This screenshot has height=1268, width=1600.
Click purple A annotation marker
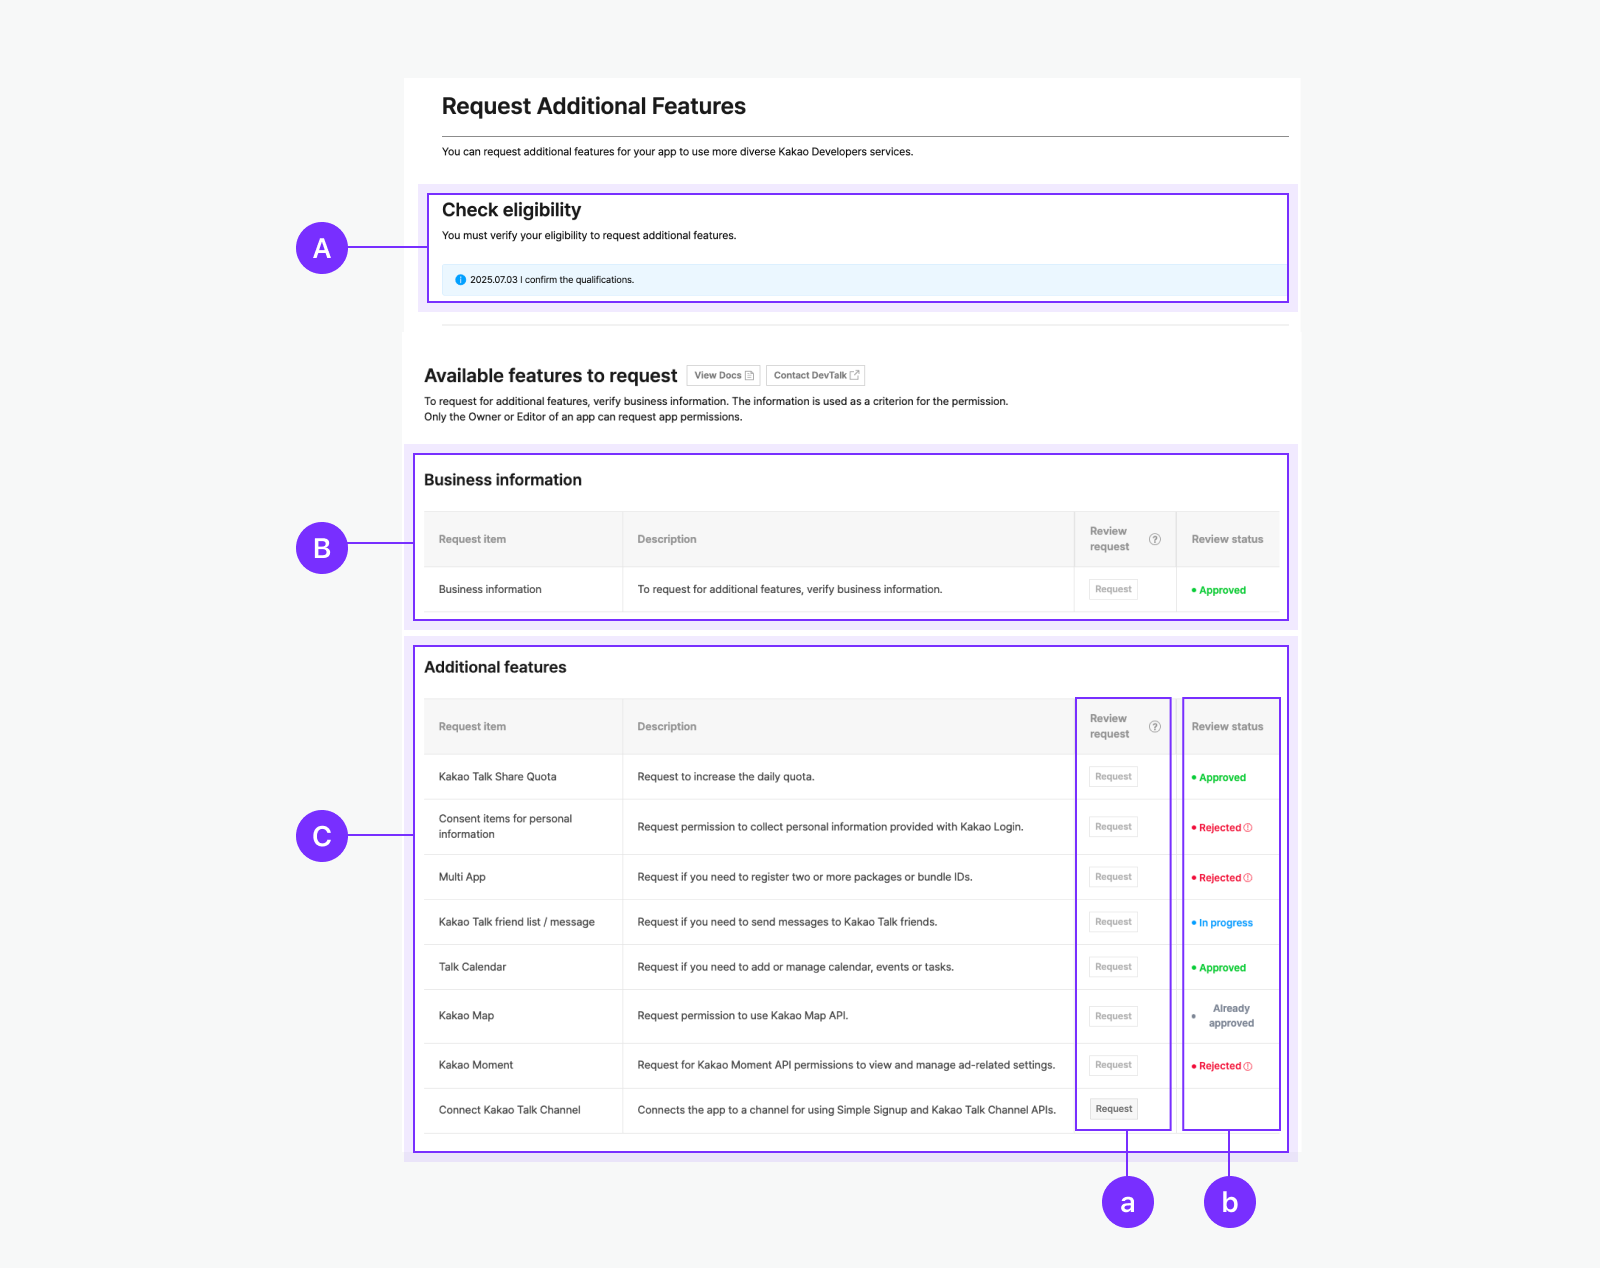(322, 248)
